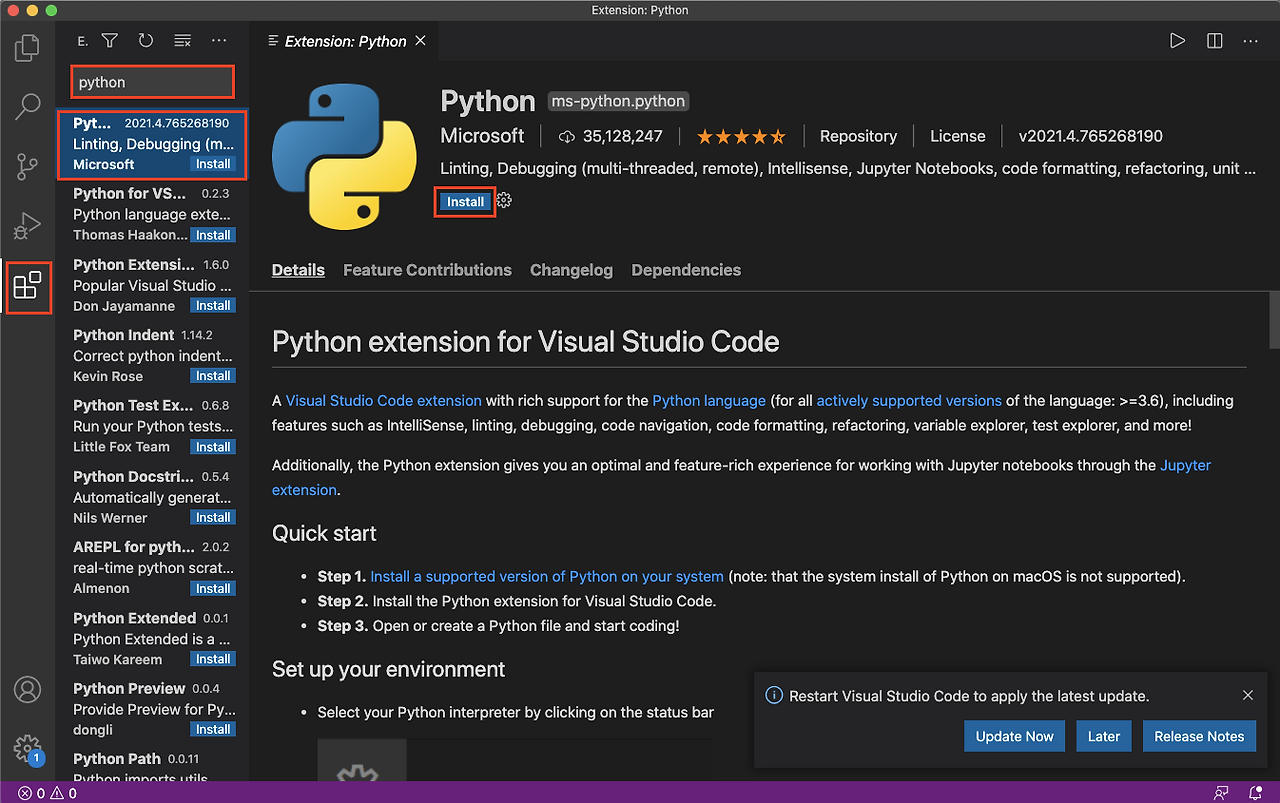Install Python Preview by dongli
Image resolution: width=1280 pixels, height=803 pixels.
click(x=213, y=730)
